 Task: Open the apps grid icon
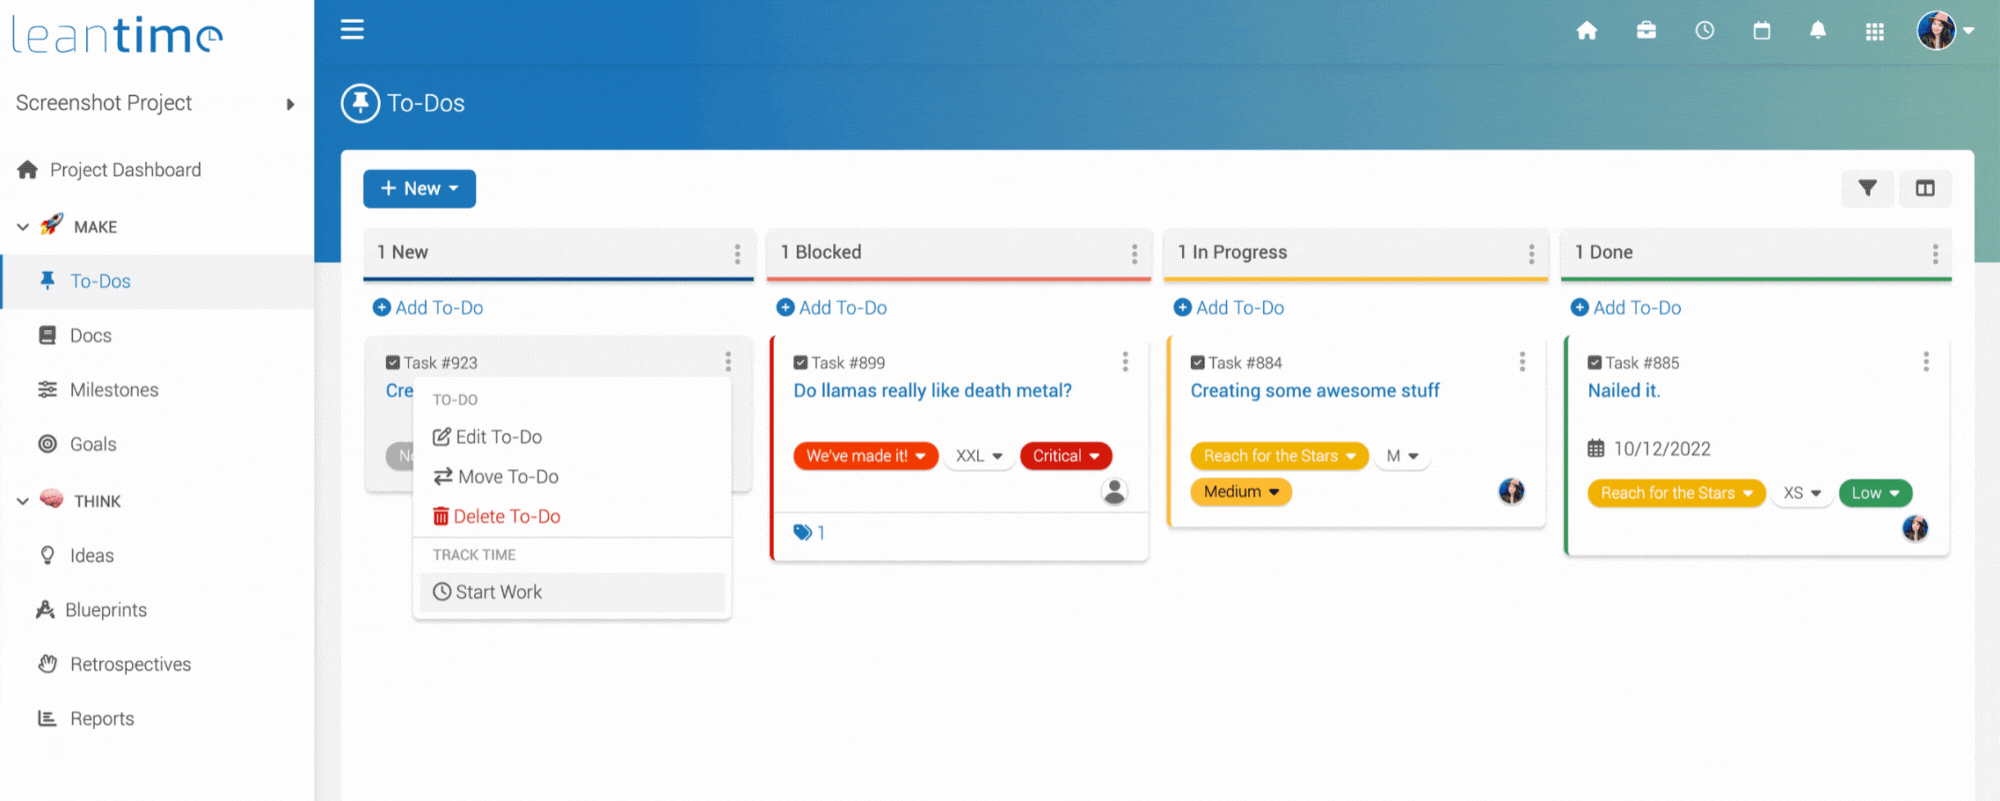point(1875,32)
